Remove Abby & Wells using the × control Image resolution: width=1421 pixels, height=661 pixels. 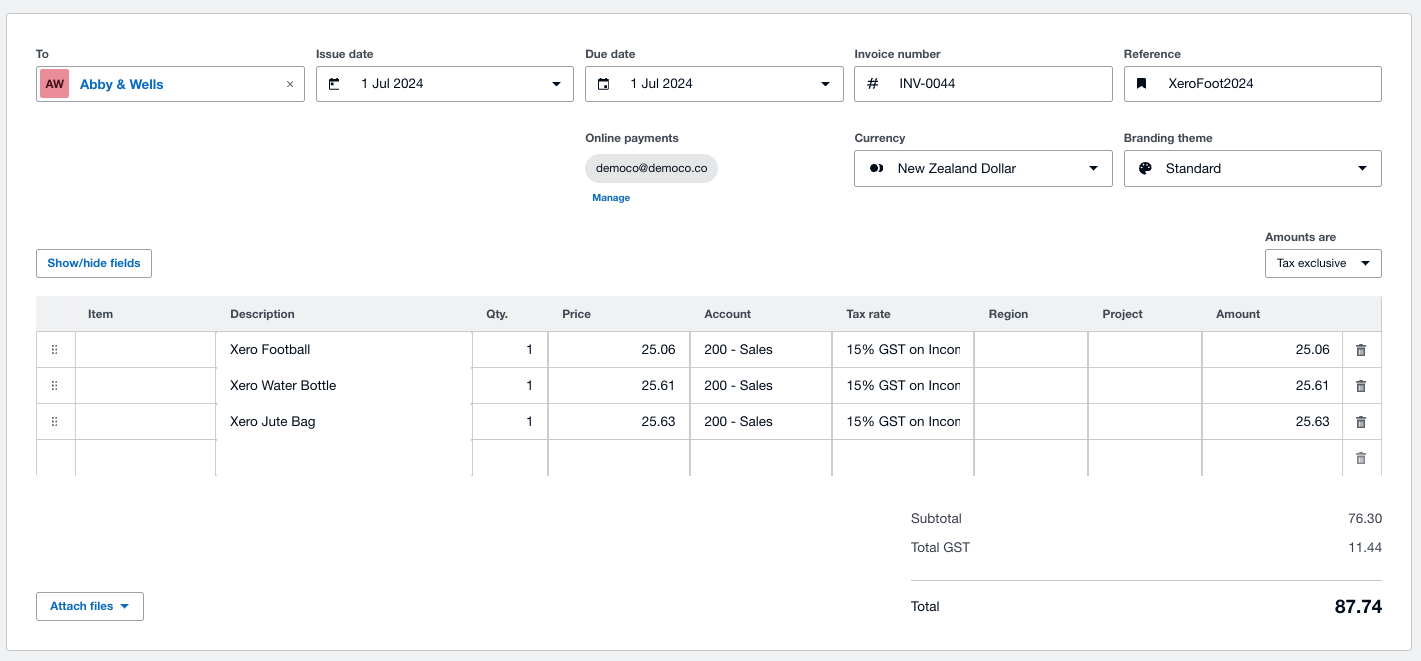[x=290, y=84]
